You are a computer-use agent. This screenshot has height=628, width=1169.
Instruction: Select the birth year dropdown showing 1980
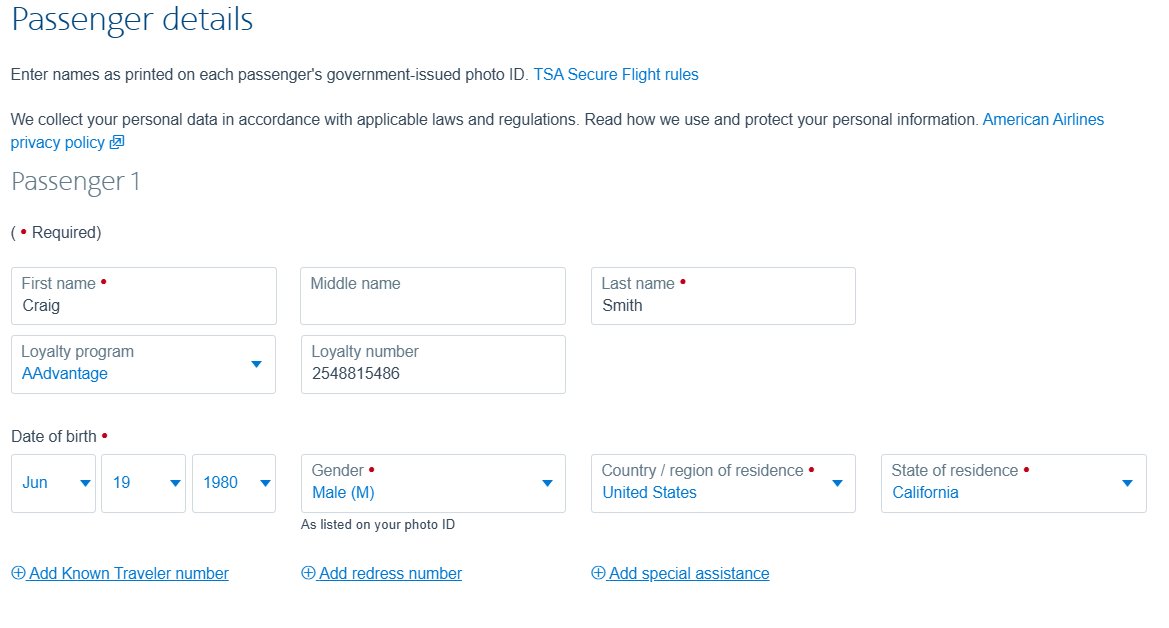[233, 483]
